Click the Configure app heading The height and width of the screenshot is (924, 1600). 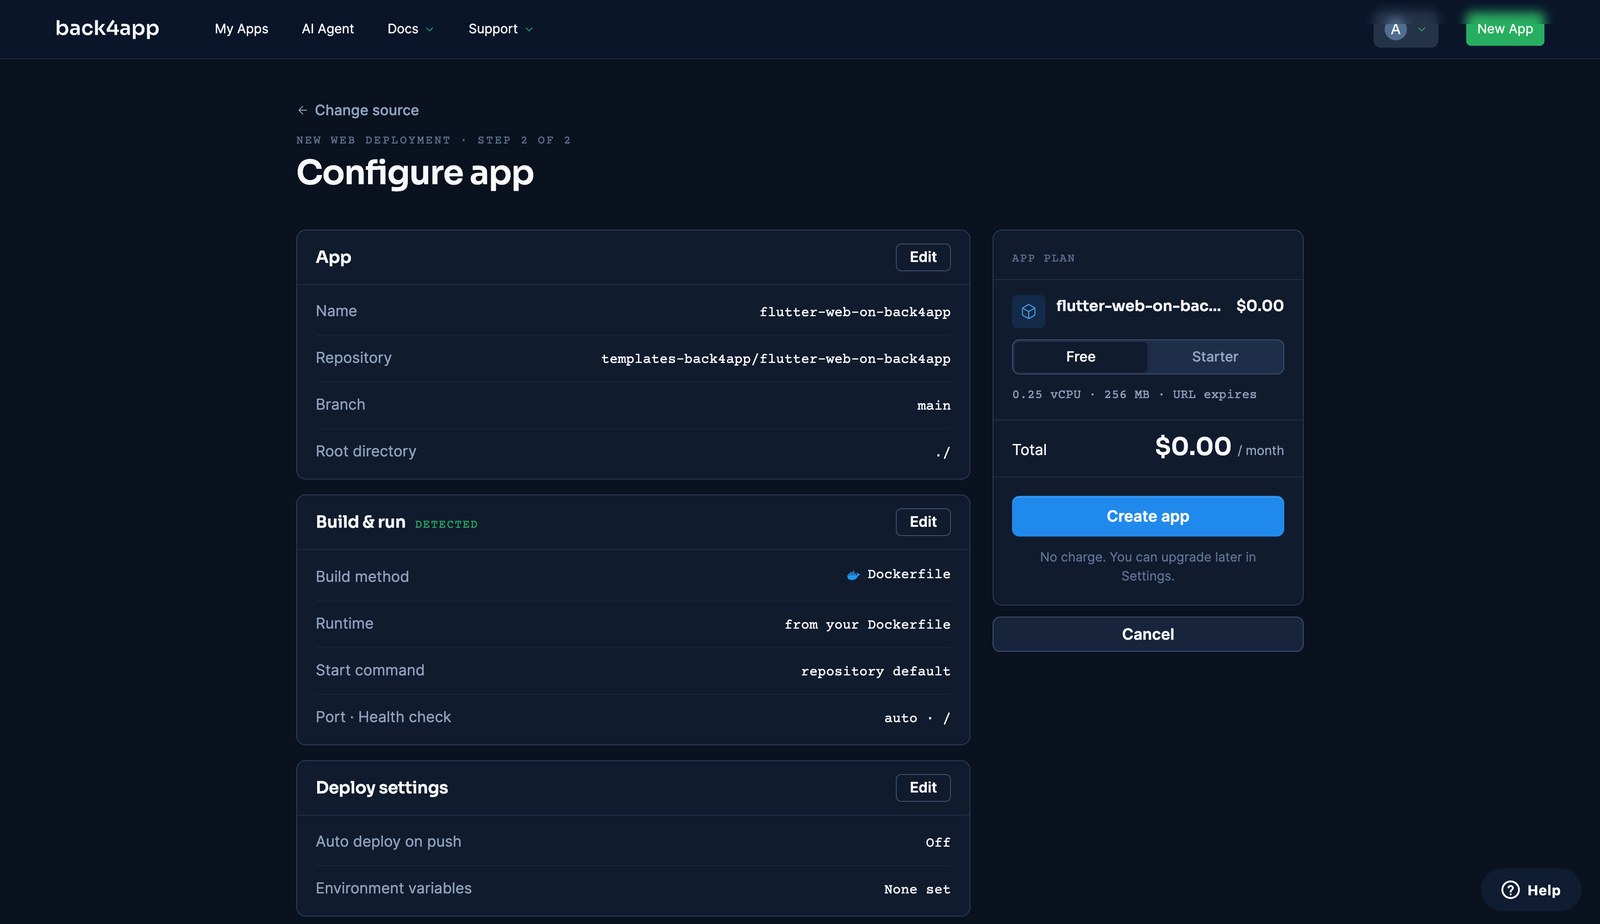[x=415, y=173]
